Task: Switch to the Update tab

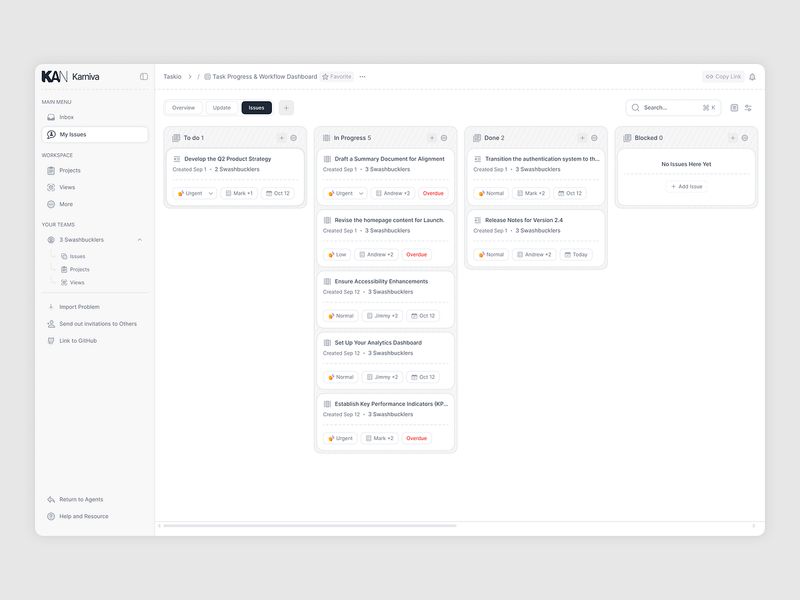Action: coord(221,108)
